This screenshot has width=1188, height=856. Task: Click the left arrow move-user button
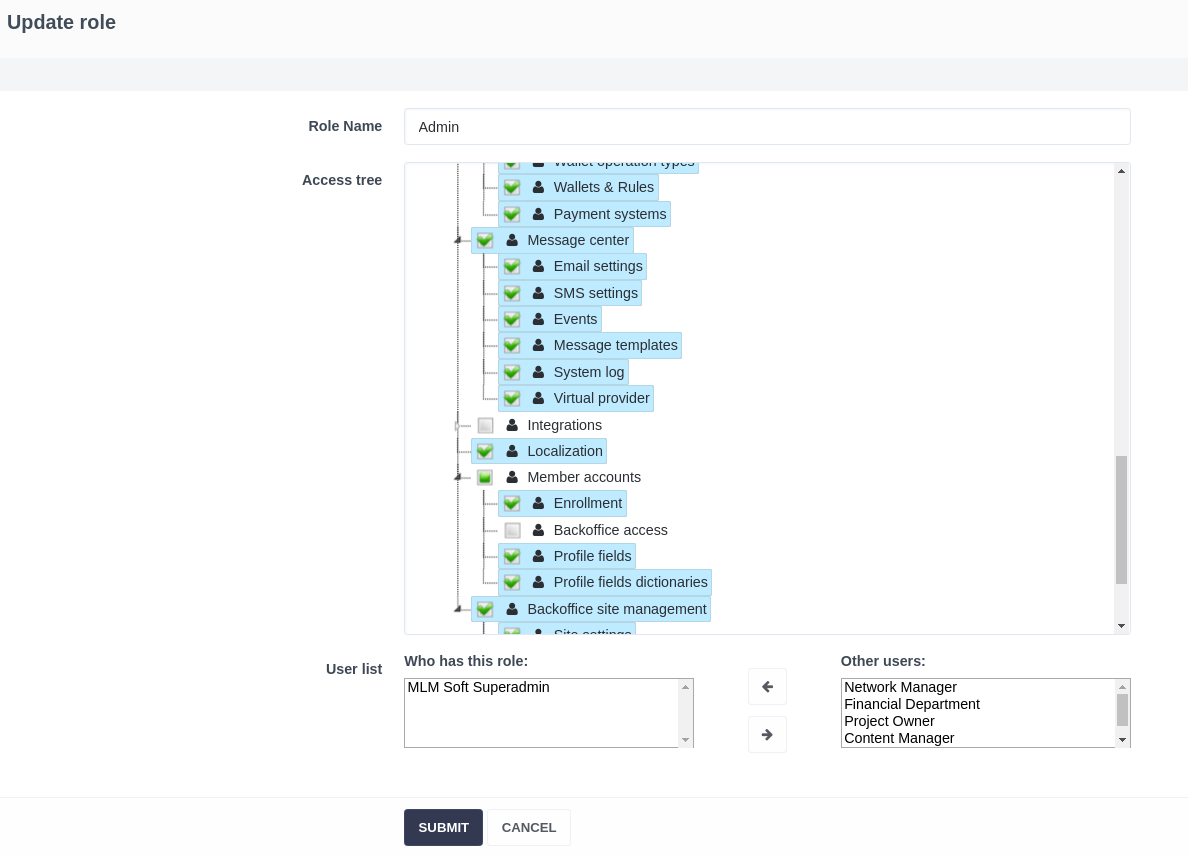pos(767,687)
